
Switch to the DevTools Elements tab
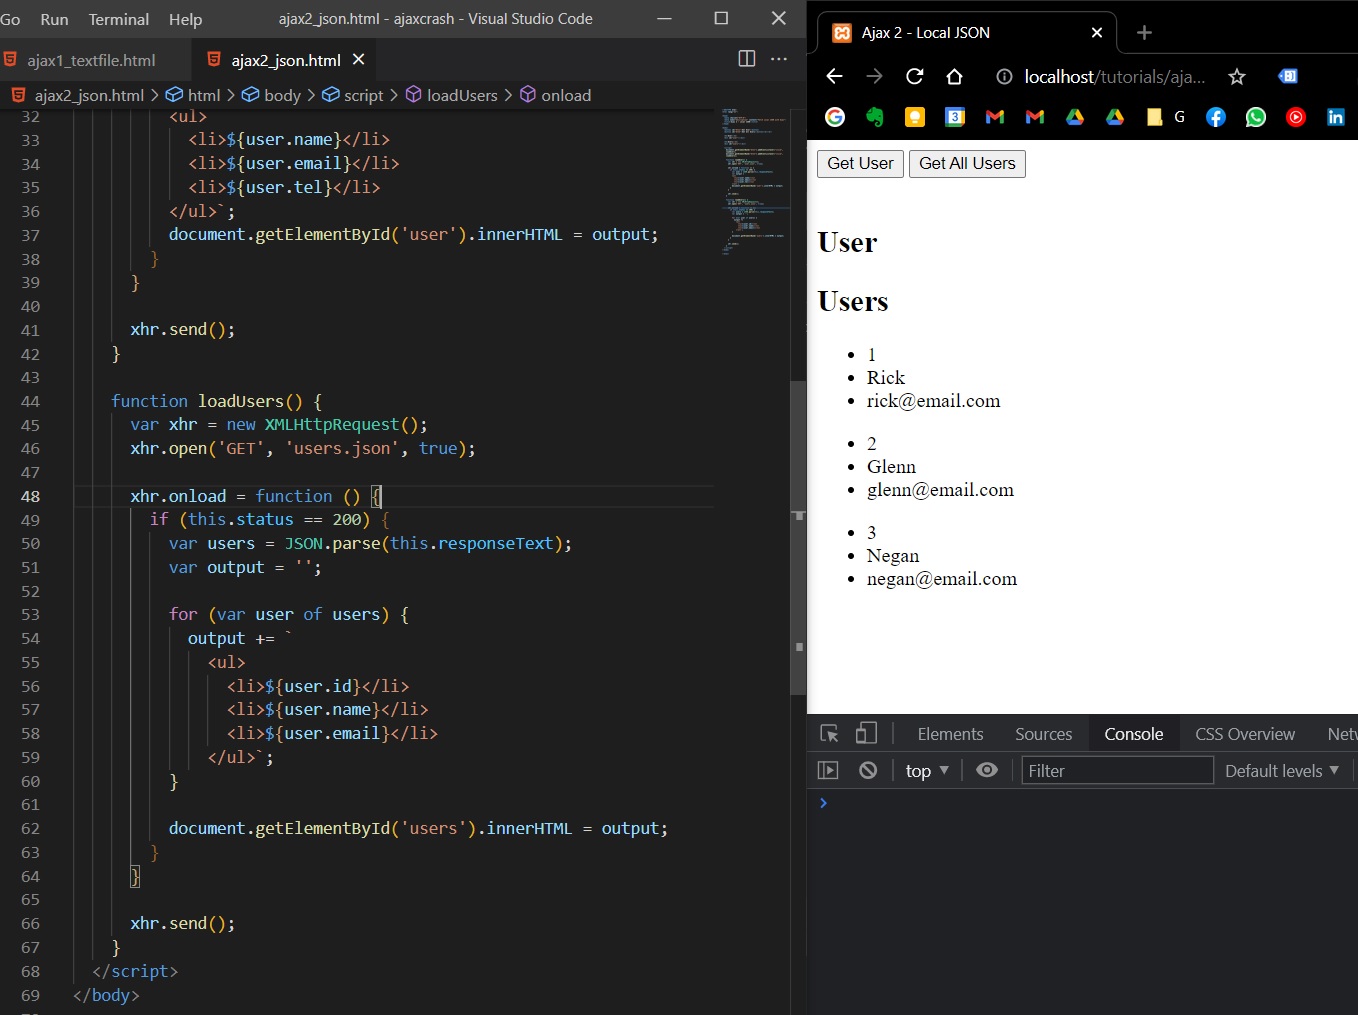950,734
